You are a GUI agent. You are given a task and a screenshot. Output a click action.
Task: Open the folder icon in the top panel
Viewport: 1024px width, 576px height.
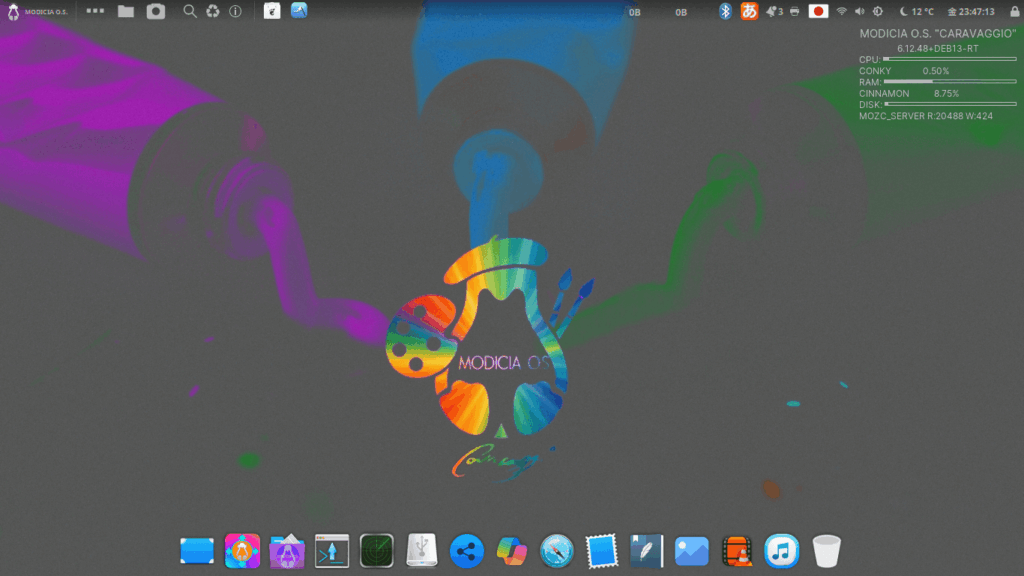125,11
